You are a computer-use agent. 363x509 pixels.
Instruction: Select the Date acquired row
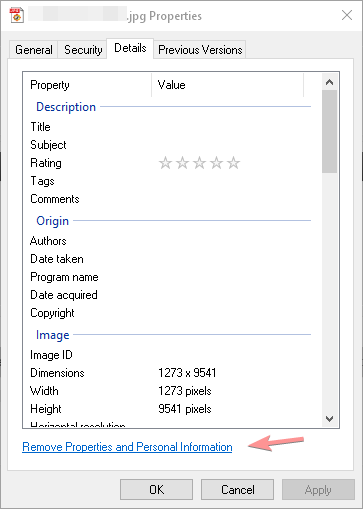pos(170,295)
